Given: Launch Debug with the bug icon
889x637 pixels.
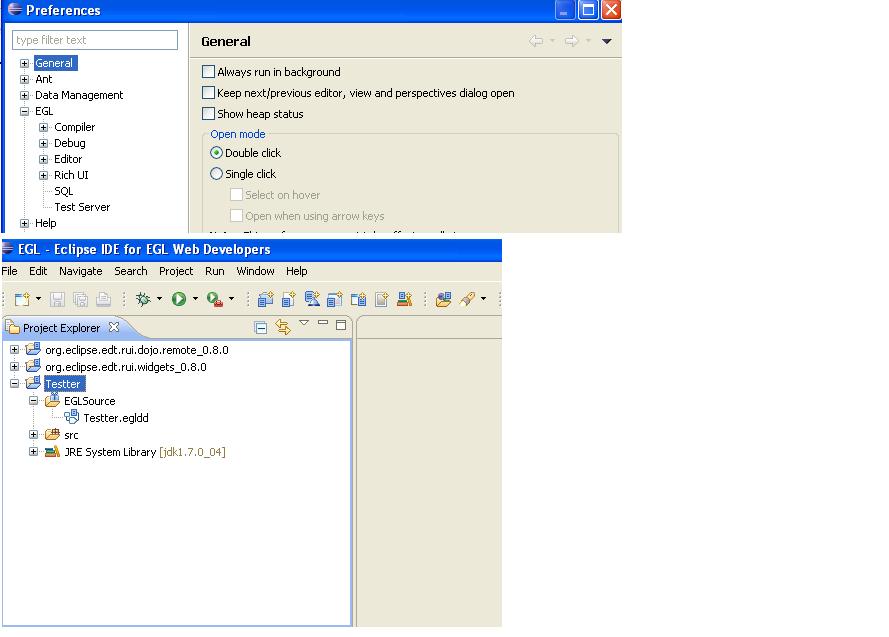Looking at the screenshot, I should click(143, 299).
